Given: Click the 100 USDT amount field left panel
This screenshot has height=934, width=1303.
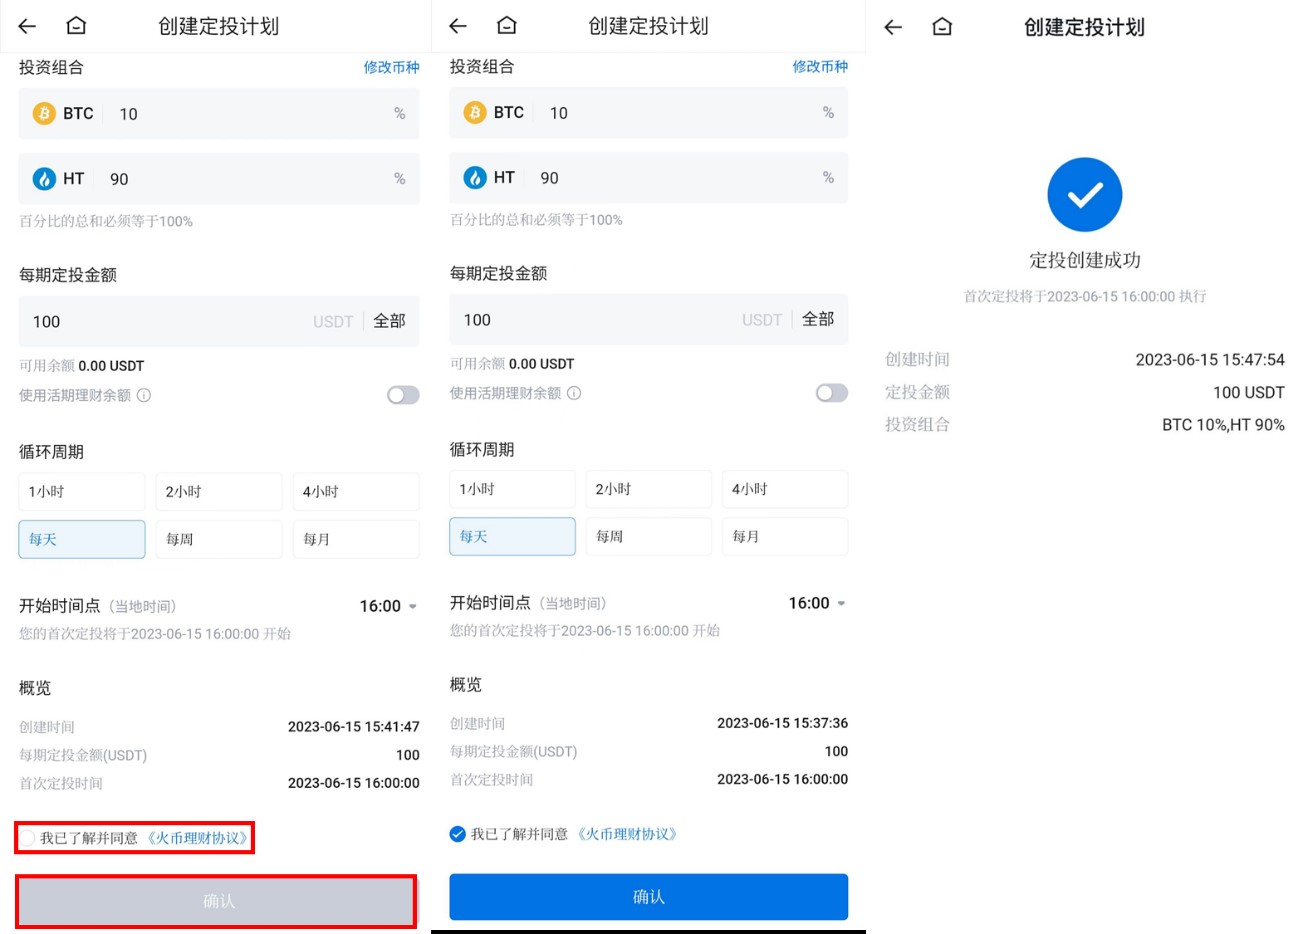Looking at the screenshot, I should pyautogui.click(x=219, y=321).
